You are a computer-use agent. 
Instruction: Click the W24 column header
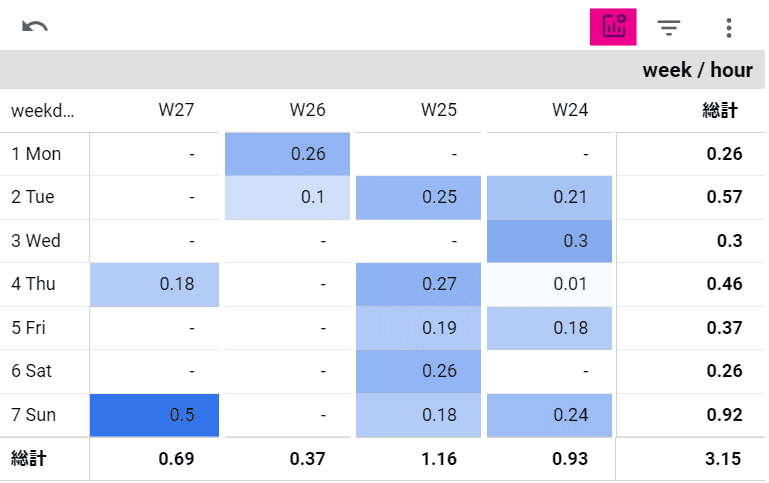click(570, 110)
